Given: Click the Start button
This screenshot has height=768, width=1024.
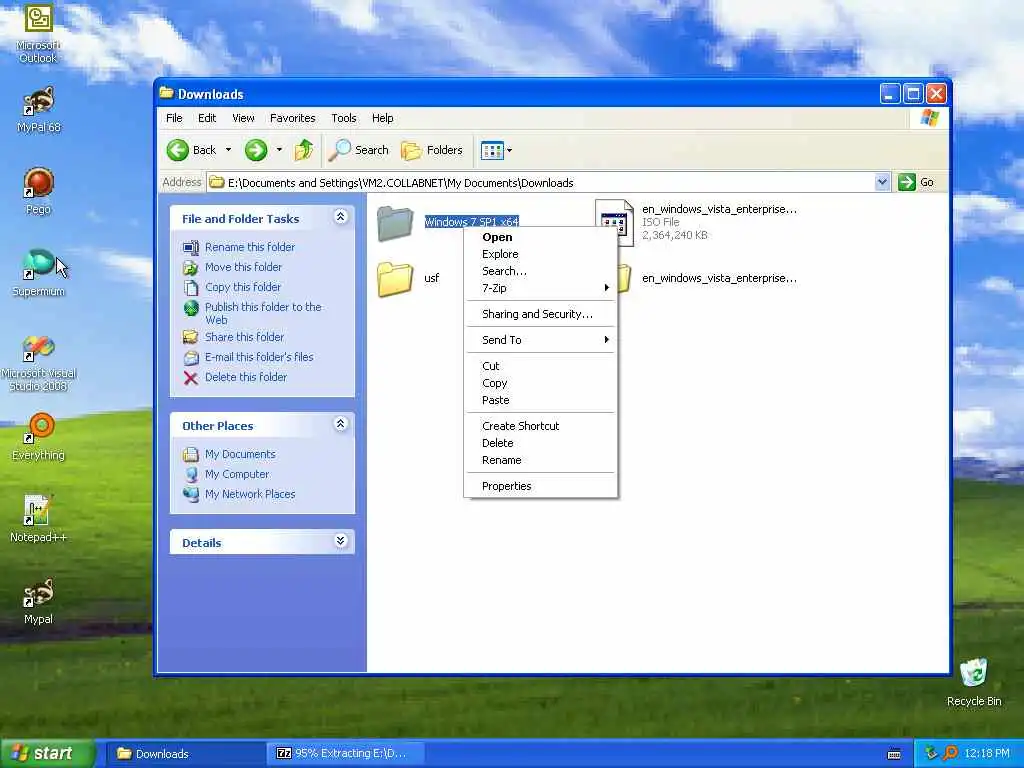Looking at the screenshot, I should (46, 754).
